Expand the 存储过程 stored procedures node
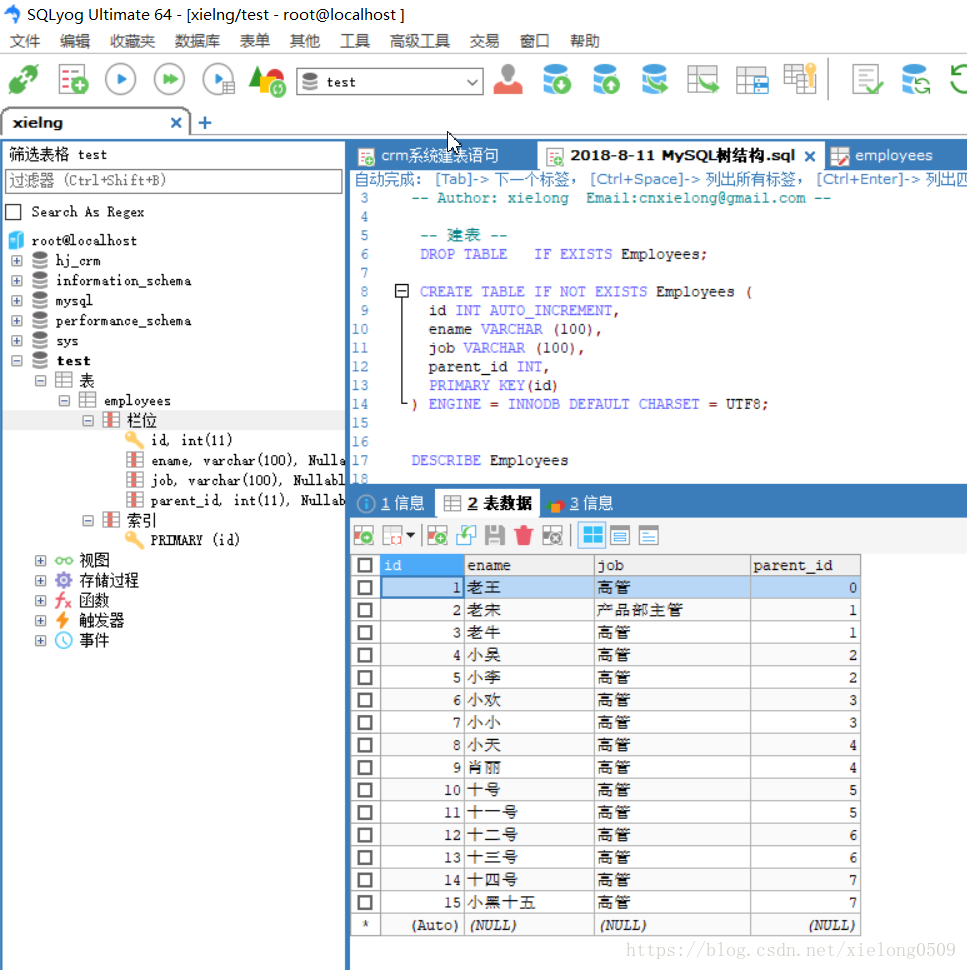 click(x=40, y=581)
